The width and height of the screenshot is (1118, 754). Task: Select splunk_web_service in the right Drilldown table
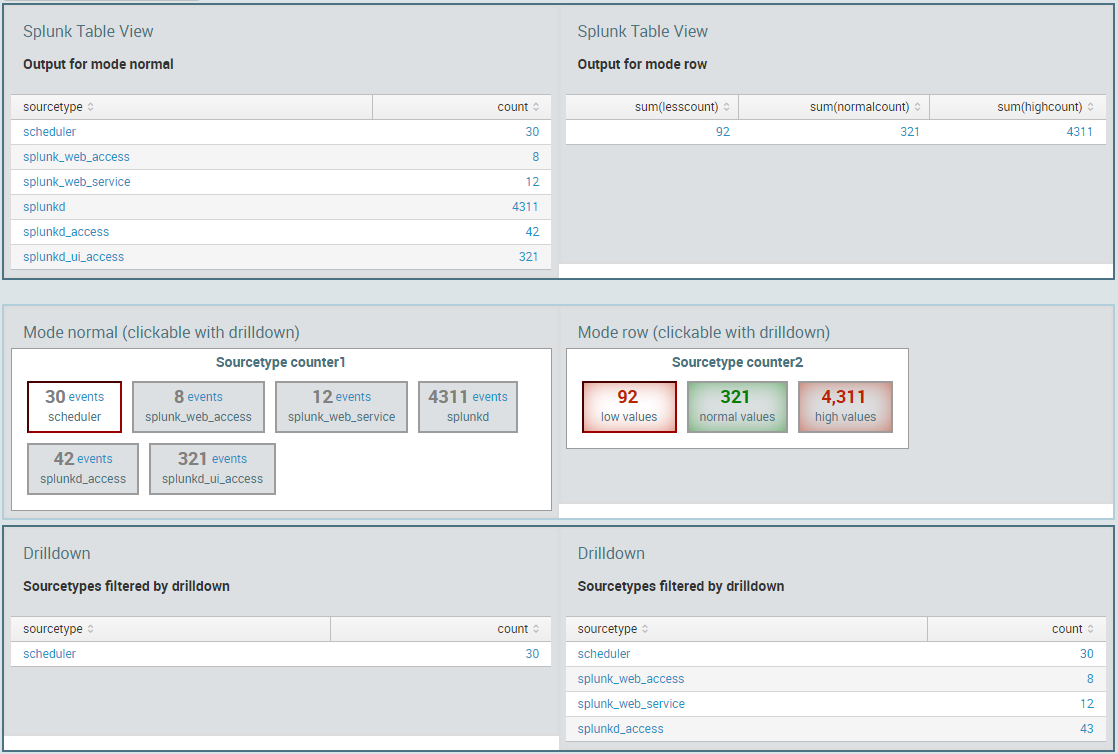click(x=631, y=704)
